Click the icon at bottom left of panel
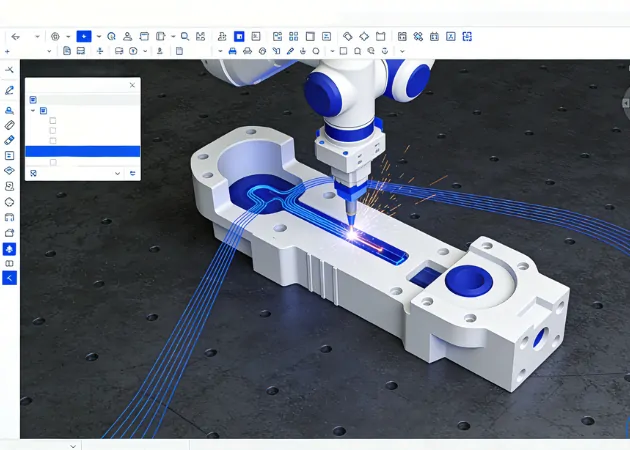The width and height of the screenshot is (630, 450). pos(33,173)
